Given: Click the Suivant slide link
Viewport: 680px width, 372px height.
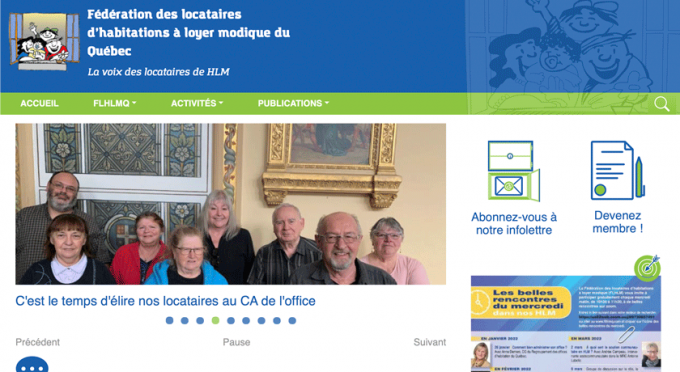Looking at the screenshot, I should tap(429, 342).
